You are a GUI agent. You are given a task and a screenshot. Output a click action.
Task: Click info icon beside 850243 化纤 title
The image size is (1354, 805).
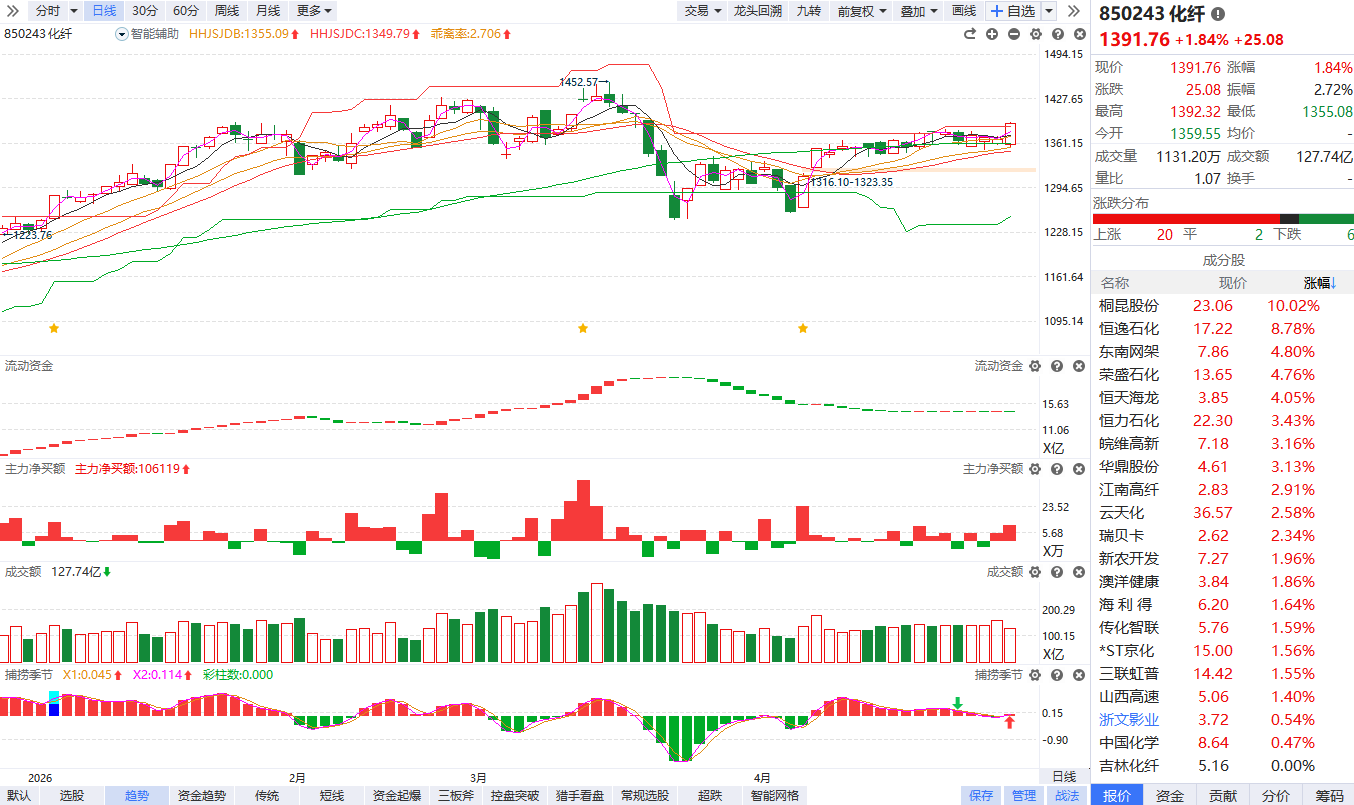point(1217,14)
